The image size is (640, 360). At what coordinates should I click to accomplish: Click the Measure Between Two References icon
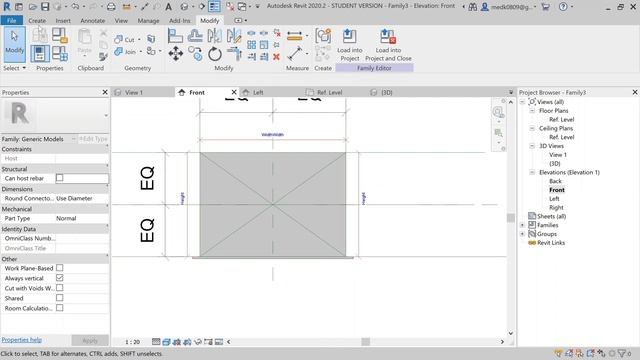pos(294,53)
